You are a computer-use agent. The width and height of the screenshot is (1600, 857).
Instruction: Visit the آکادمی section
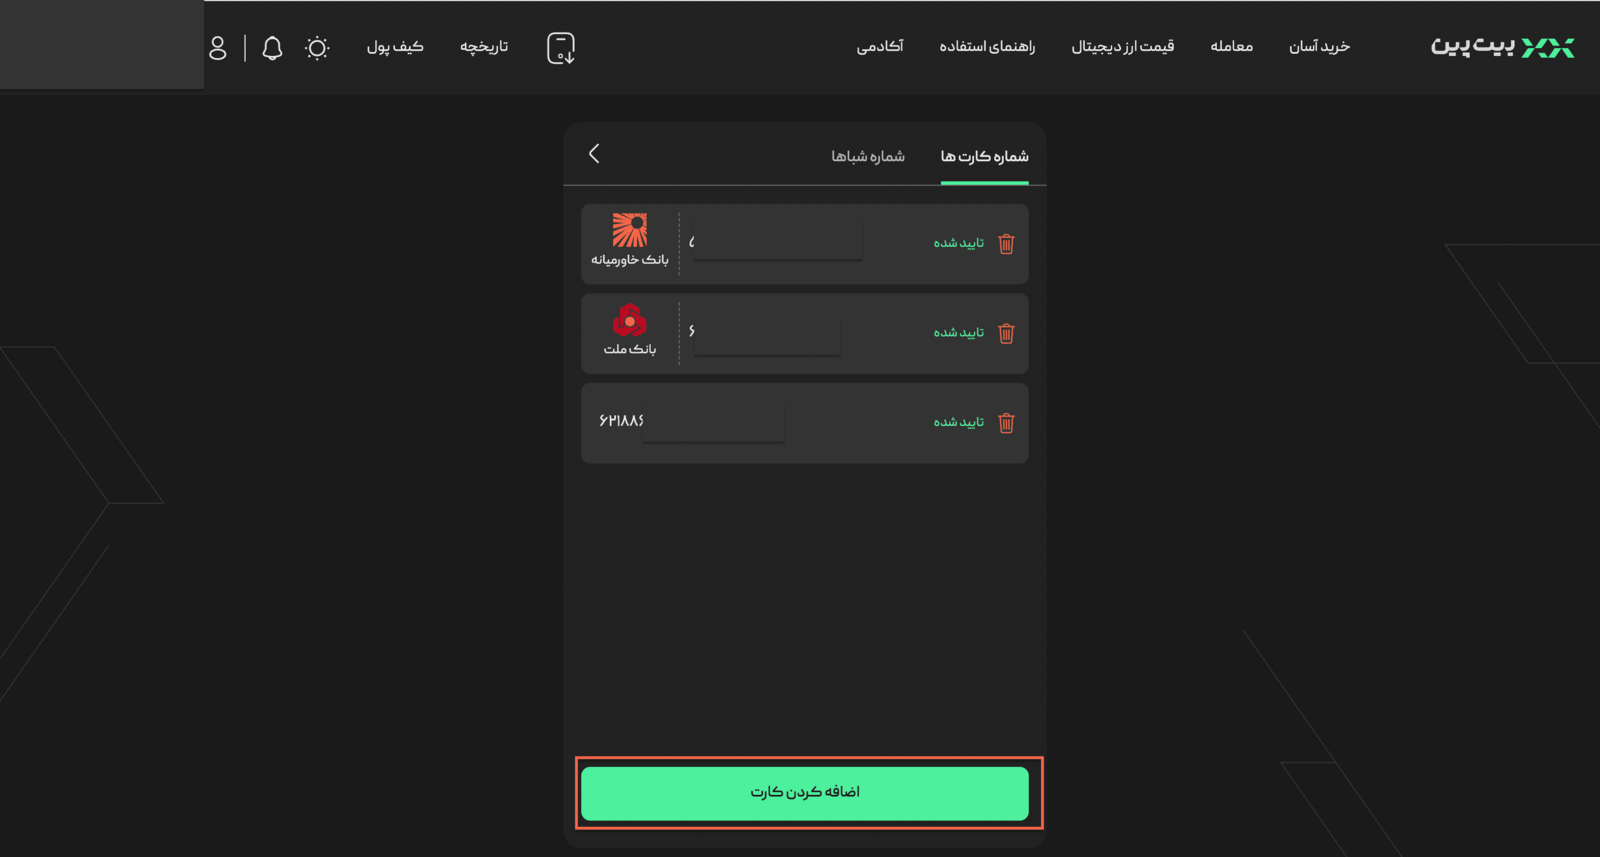click(880, 47)
